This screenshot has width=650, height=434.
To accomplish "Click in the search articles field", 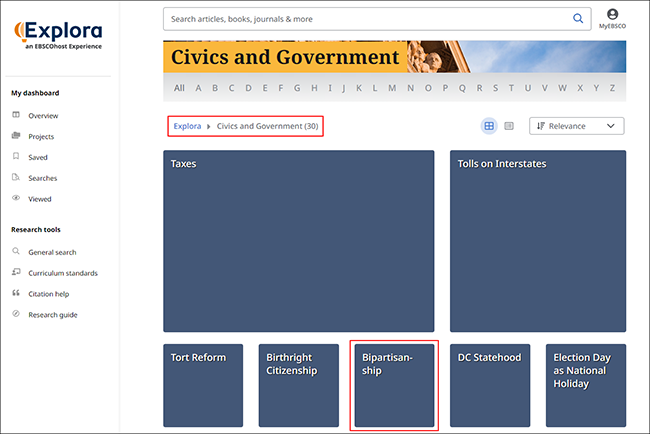I will tap(377, 19).
